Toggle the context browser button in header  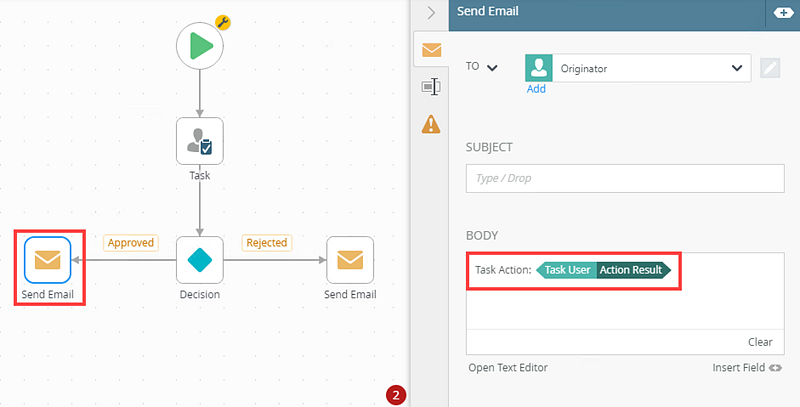pyautogui.click(x=783, y=13)
